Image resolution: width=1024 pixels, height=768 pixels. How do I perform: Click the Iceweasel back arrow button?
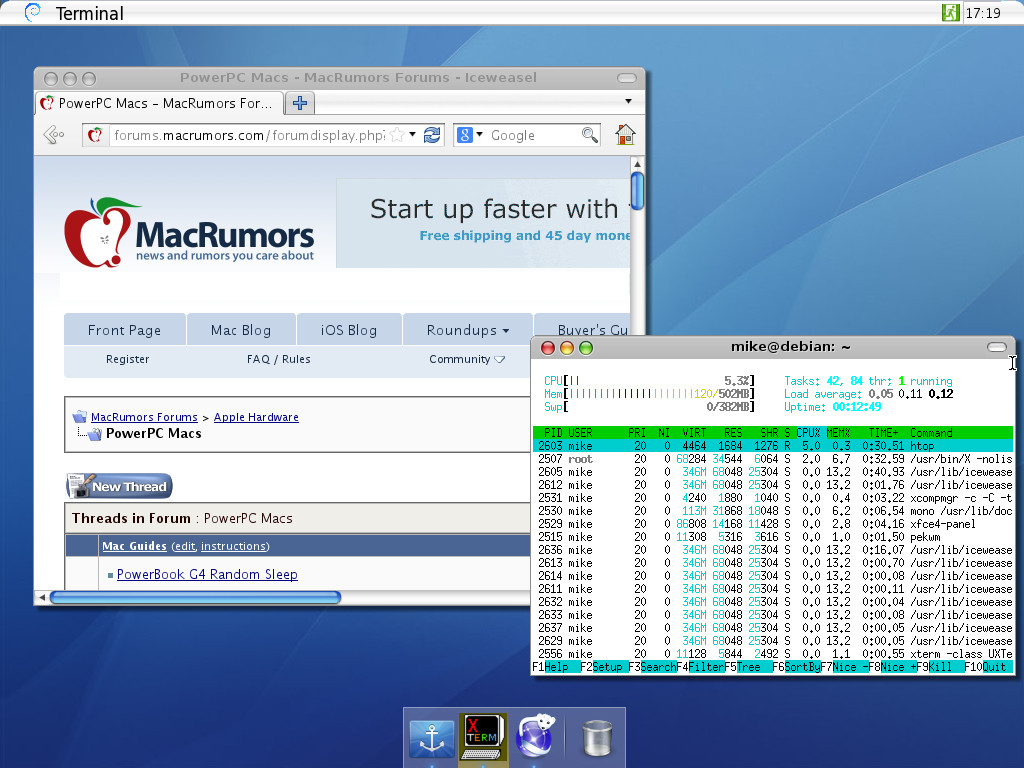tap(54, 135)
